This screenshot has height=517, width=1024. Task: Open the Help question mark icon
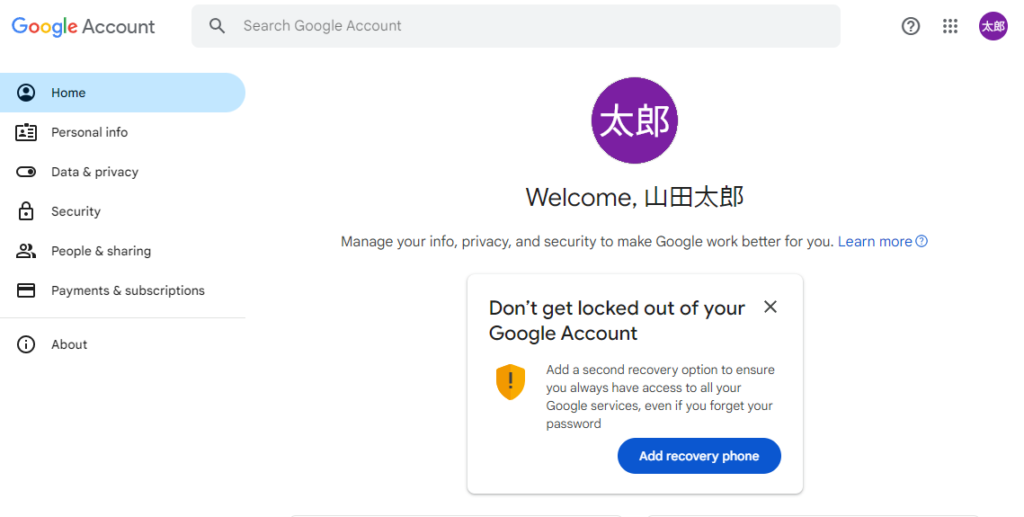(x=910, y=26)
